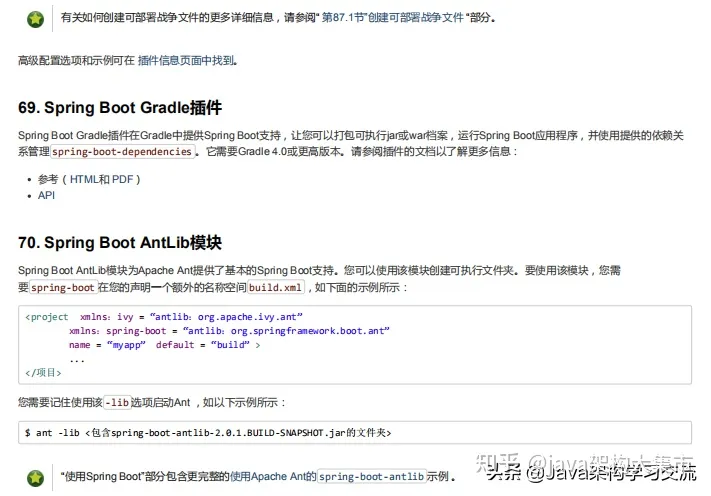Open the 使用Apache Ant的 spring-boot-antlib link
The height and width of the screenshot is (496, 711).
click(328, 477)
